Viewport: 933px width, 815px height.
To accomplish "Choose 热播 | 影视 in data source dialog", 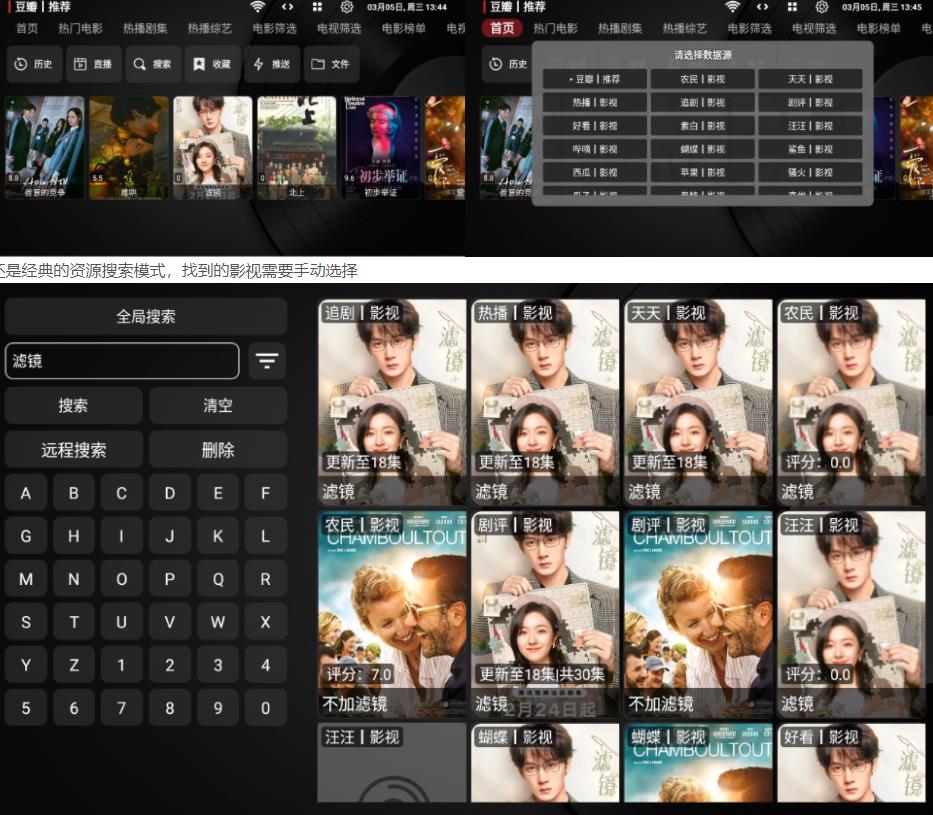I will tap(594, 102).
